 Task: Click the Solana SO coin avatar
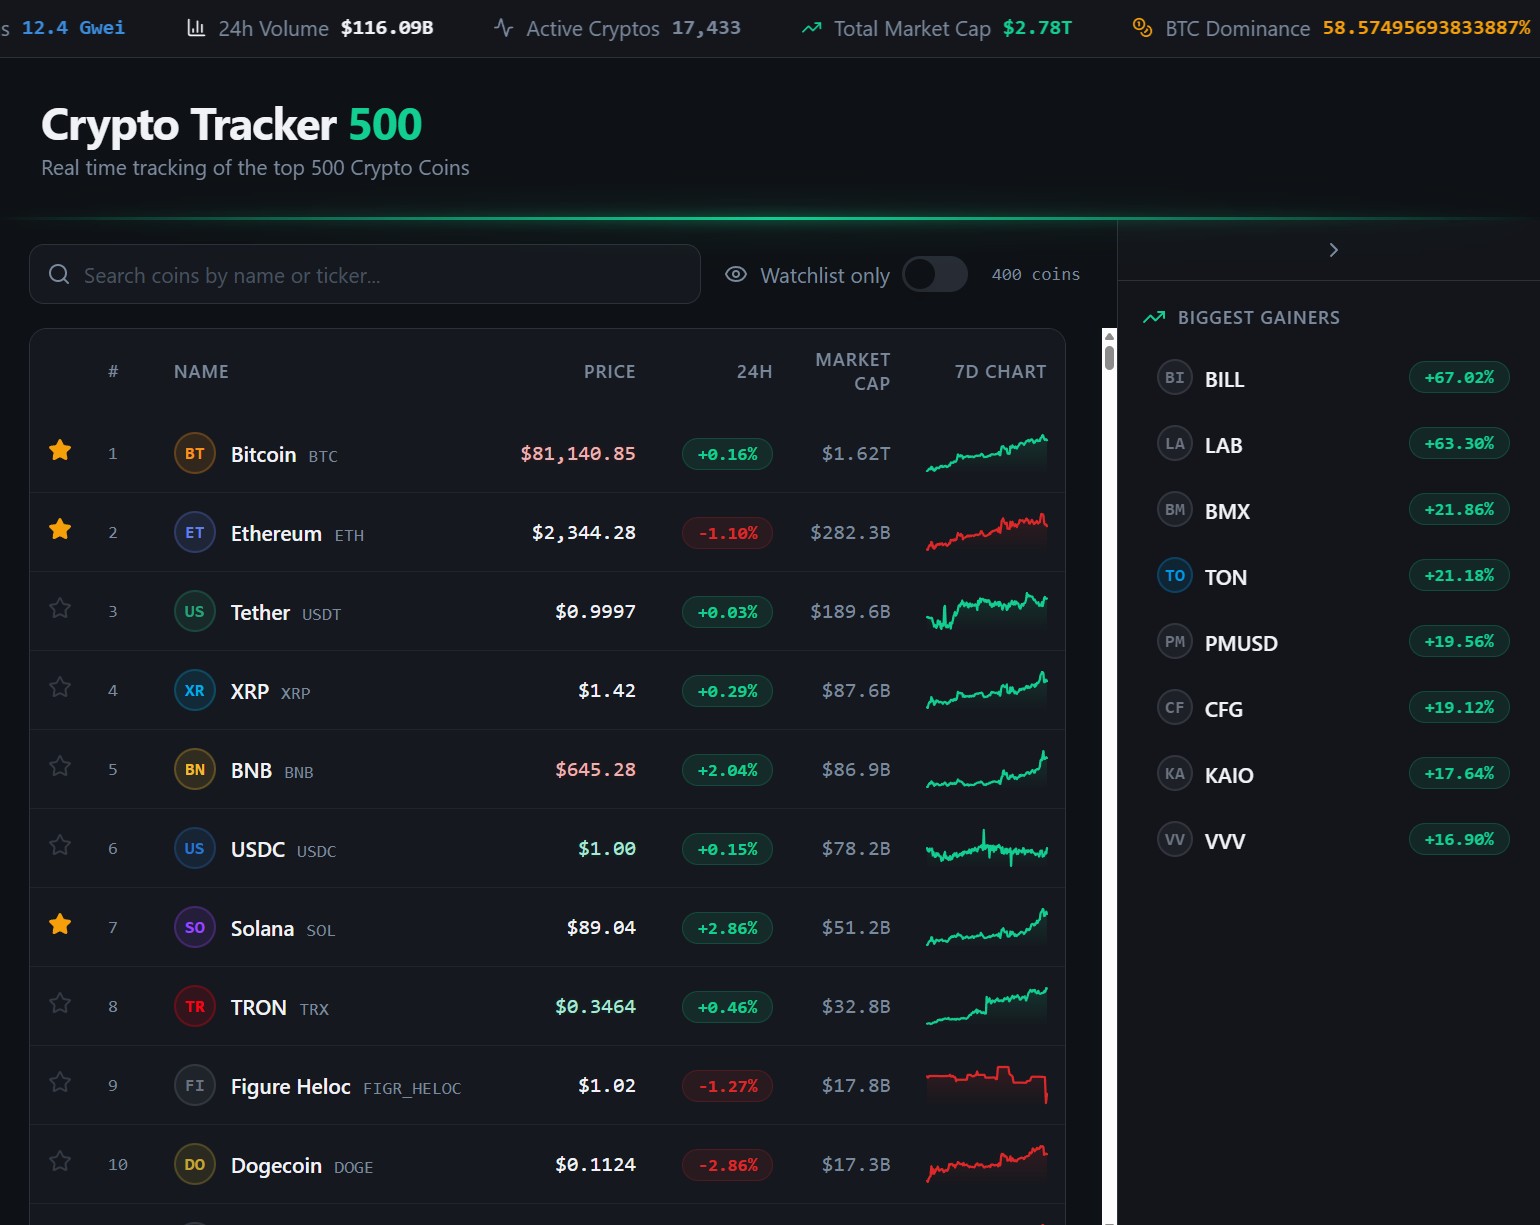point(195,927)
